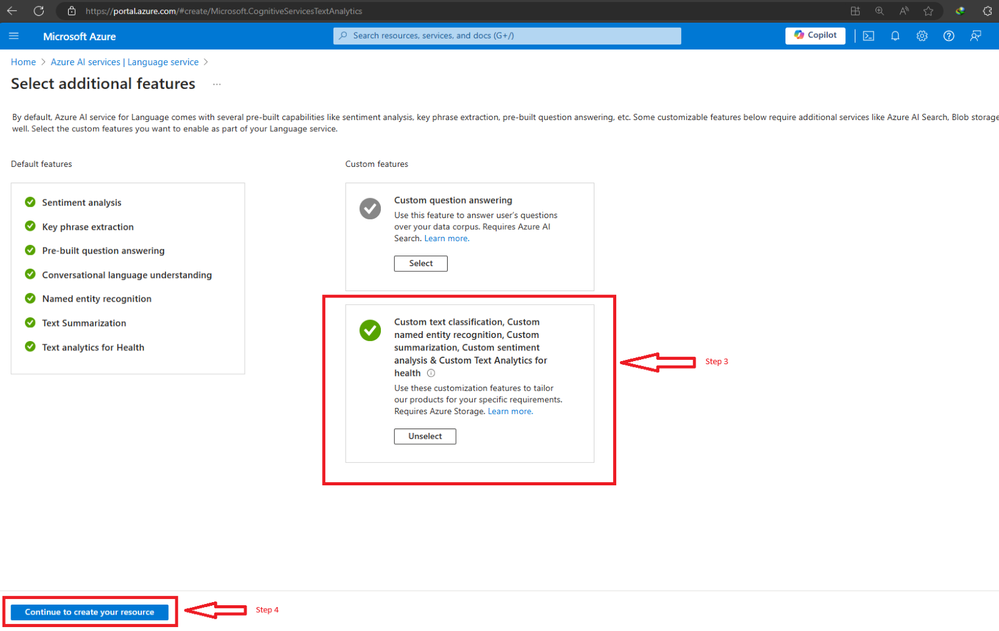
Task: Click the green check on Custom text classification card
Action: [x=370, y=330]
